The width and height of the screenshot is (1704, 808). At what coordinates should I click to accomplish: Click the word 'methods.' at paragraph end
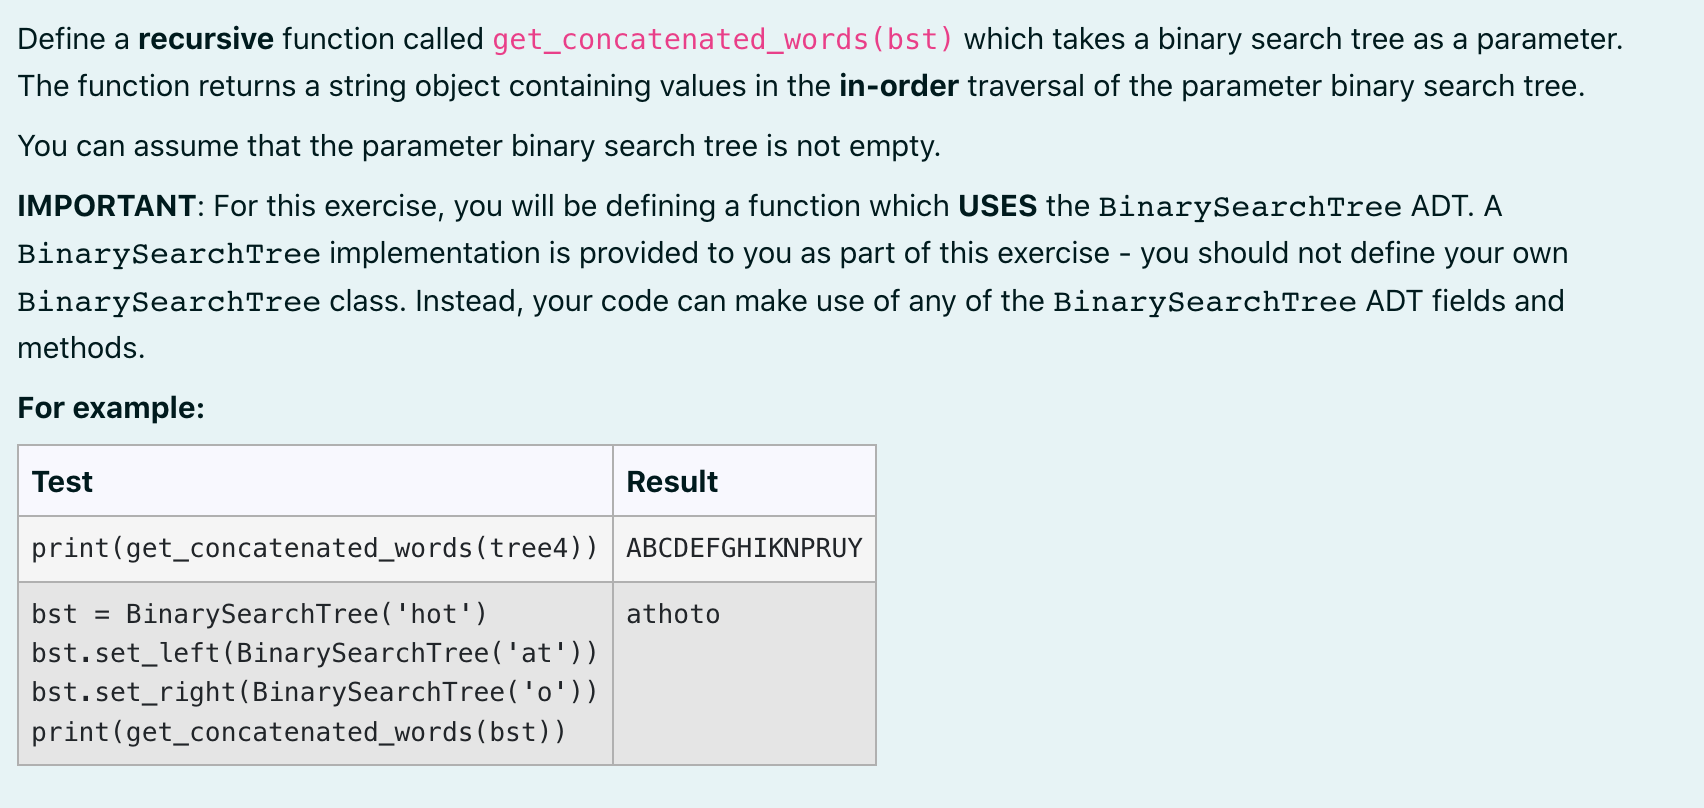point(81,348)
